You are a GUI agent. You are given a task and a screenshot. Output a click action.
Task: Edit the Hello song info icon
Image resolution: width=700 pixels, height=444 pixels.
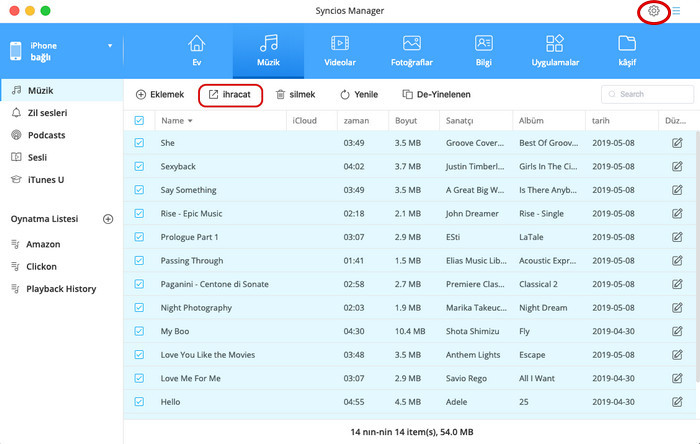point(677,402)
